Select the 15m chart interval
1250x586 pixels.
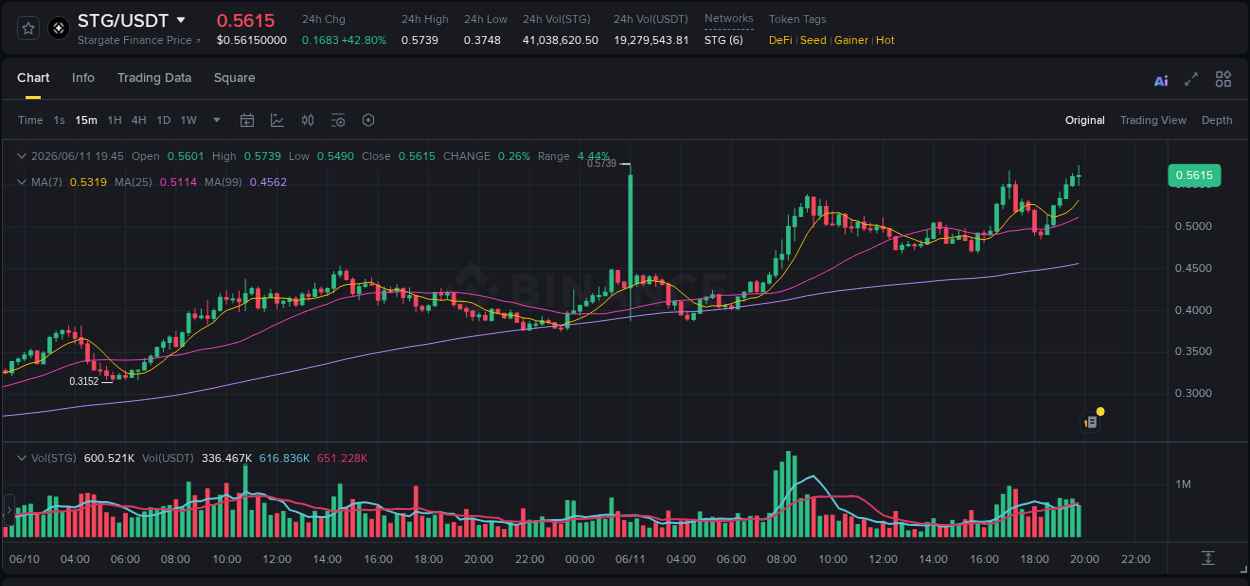[x=86, y=120]
